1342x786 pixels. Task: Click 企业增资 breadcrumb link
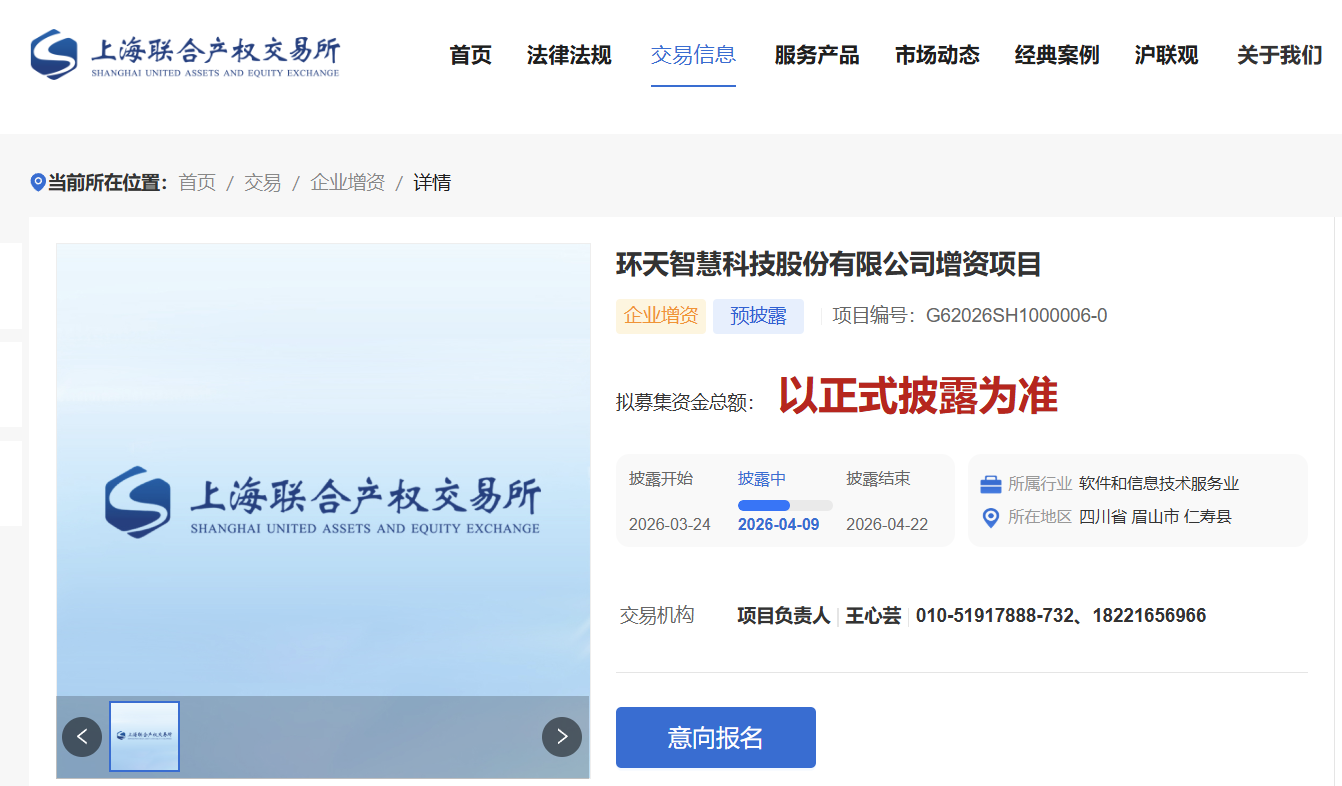[x=347, y=183]
